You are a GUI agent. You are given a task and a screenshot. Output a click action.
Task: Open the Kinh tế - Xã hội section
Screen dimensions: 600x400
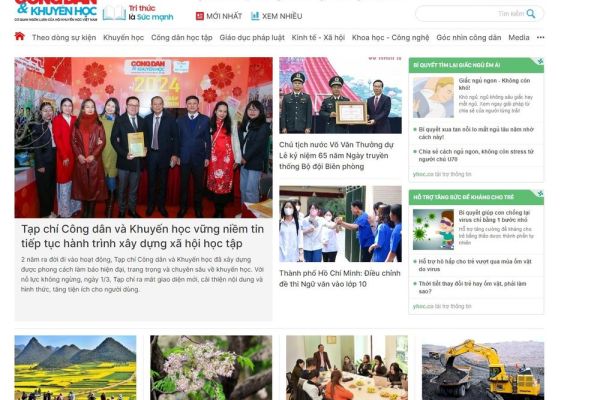[x=318, y=38]
